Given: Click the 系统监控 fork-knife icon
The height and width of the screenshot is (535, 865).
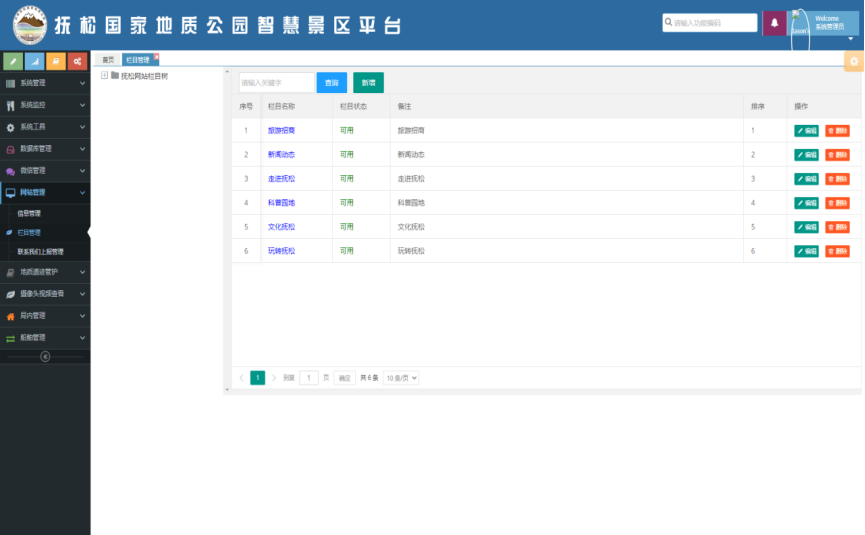Looking at the screenshot, I should click(x=10, y=105).
